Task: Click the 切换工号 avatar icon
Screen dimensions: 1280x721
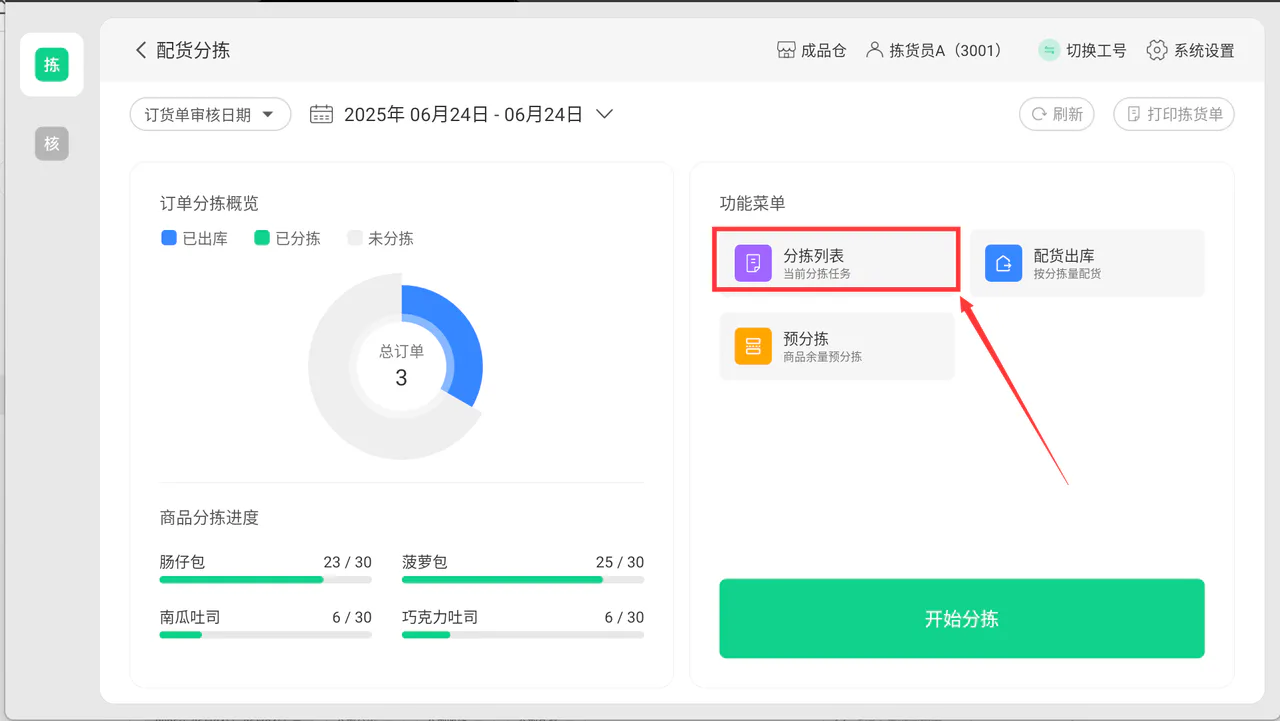Action: [1049, 50]
